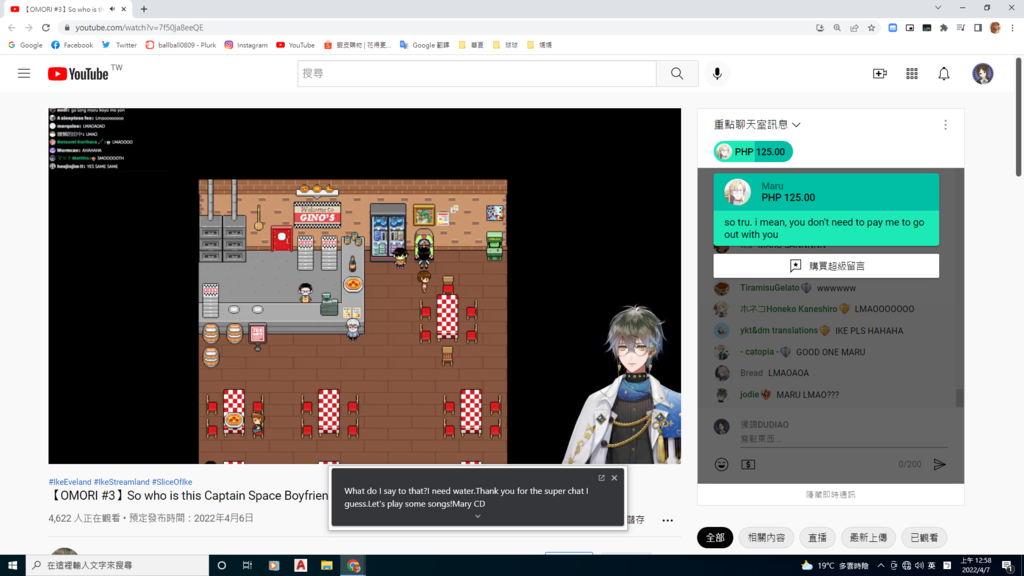Pop out the caption box window
The height and width of the screenshot is (576, 1024).
point(601,478)
